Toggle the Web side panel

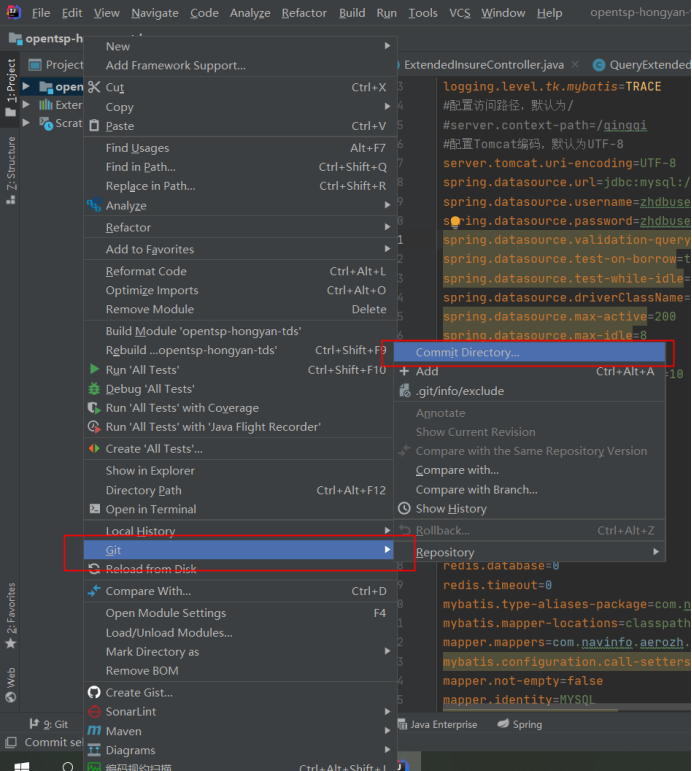[10, 684]
